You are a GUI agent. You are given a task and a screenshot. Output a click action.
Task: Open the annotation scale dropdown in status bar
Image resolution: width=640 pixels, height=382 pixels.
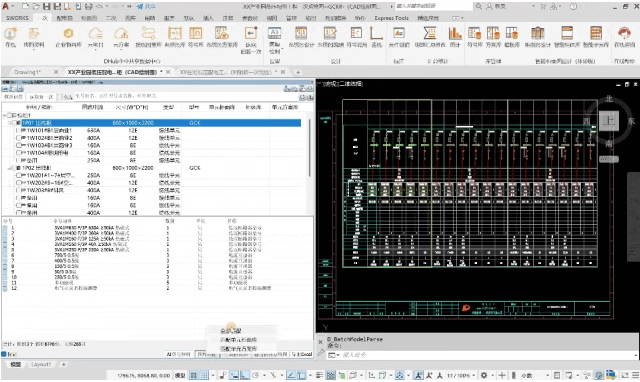473,375
